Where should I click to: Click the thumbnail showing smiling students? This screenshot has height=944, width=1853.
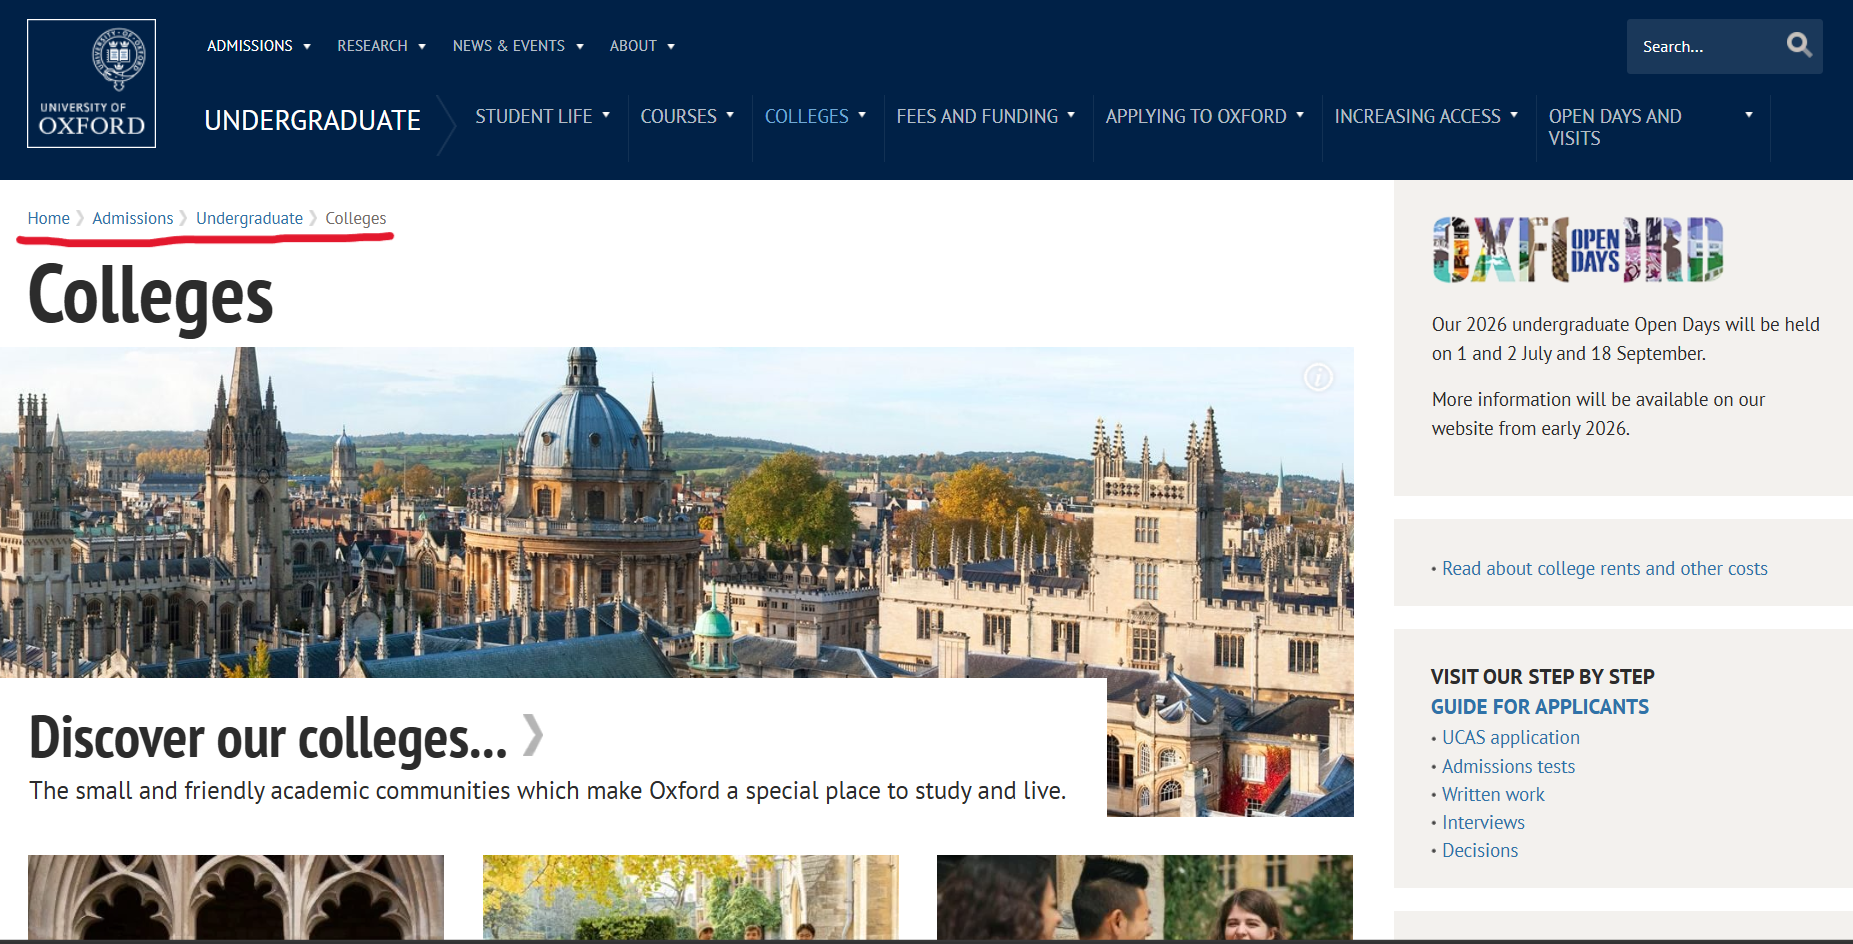click(1144, 897)
